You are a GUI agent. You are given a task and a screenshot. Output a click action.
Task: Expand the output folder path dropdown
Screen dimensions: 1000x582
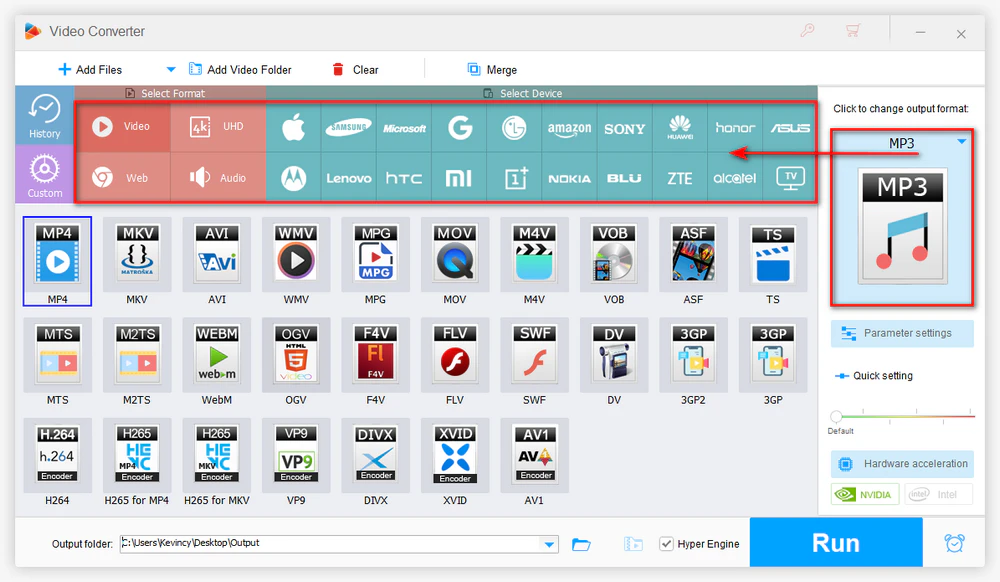pyautogui.click(x=548, y=544)
